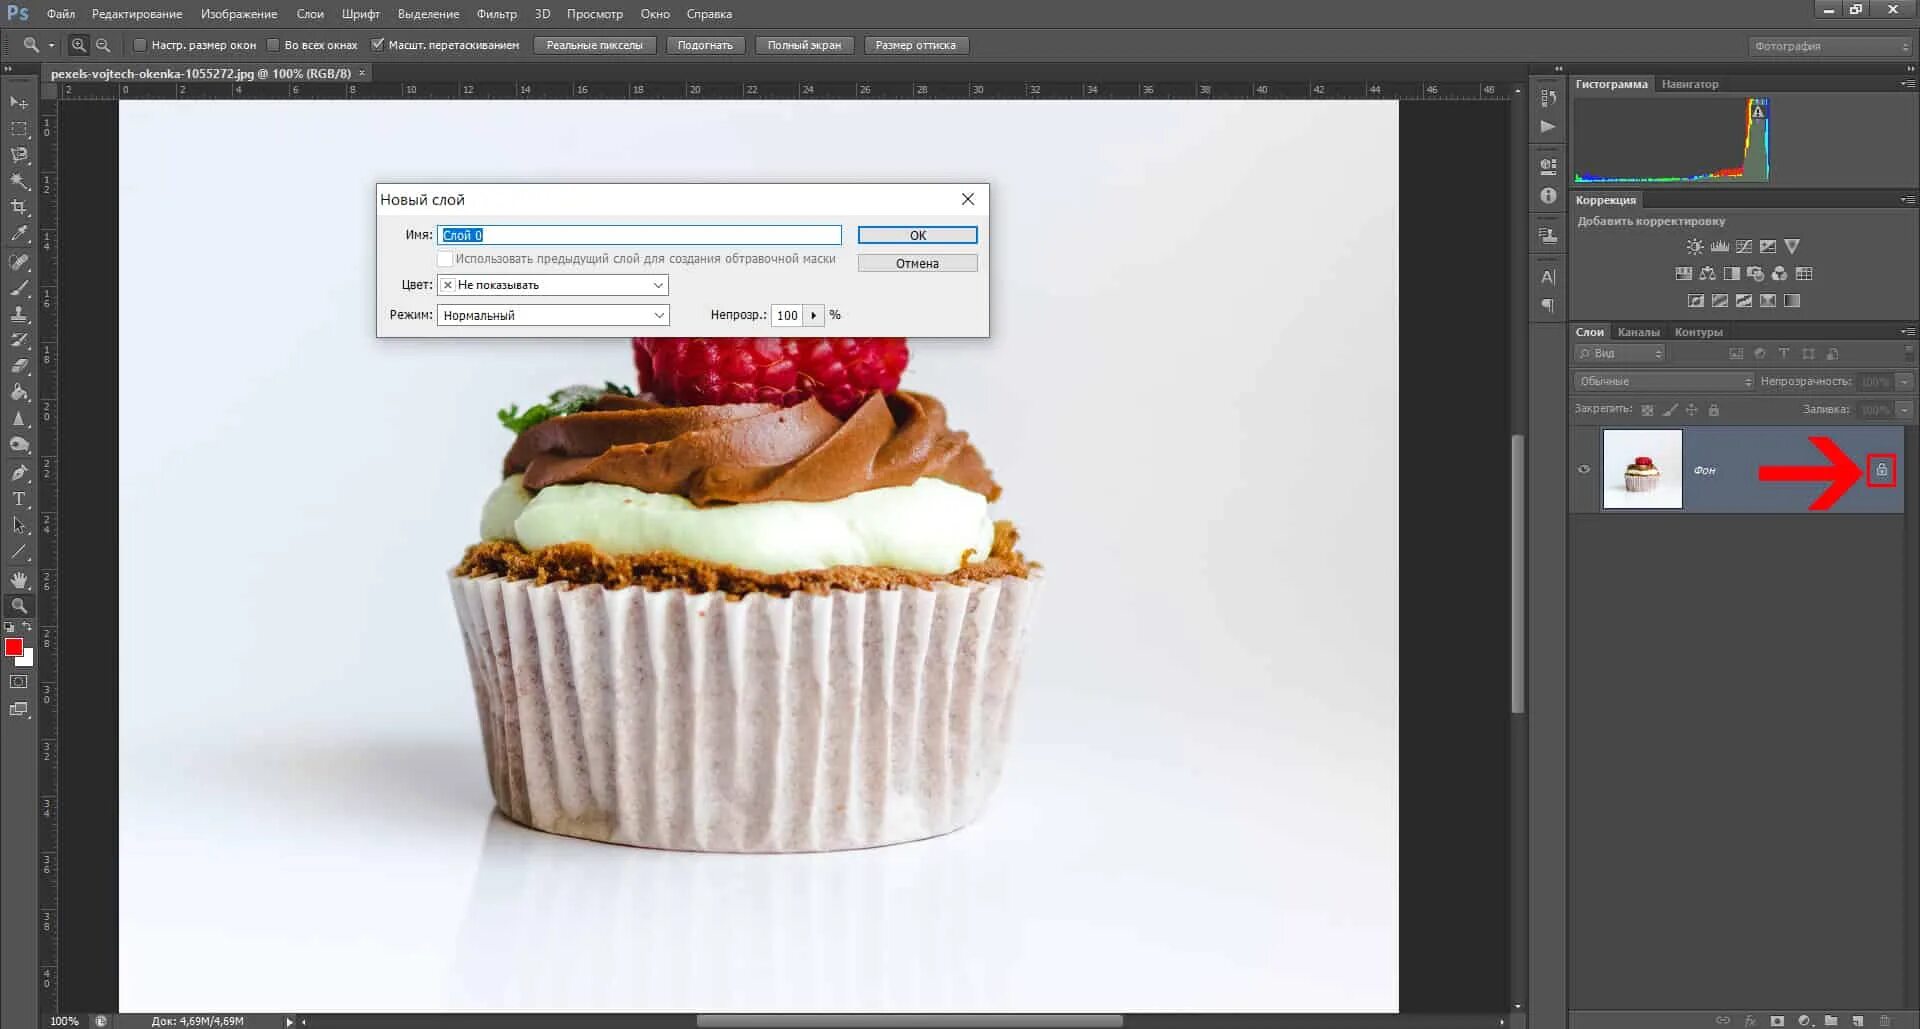The width and height of the screenshot is (1920, 1029).
Task: Open the Непрозрачность dropdown in Layers
Action: tap(1904, 381)
